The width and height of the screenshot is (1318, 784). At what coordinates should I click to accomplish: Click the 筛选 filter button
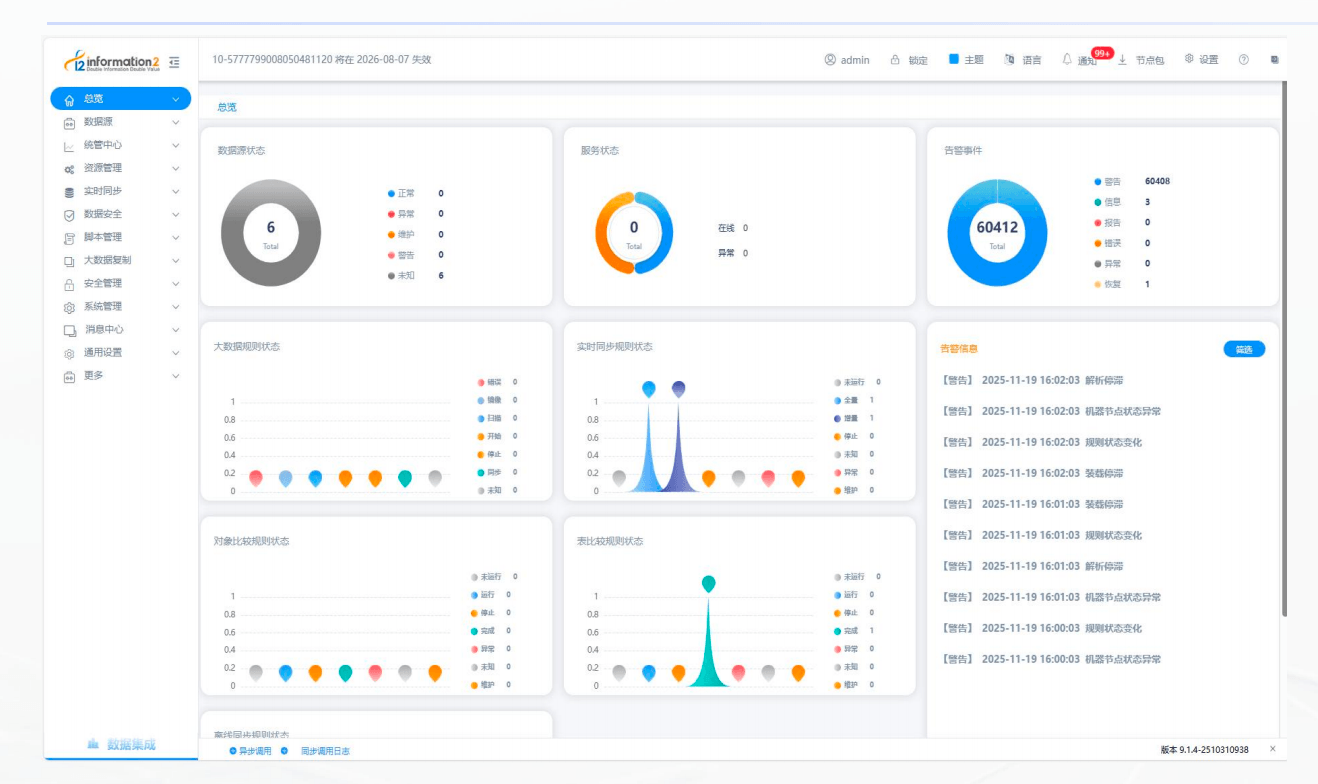1244,349
